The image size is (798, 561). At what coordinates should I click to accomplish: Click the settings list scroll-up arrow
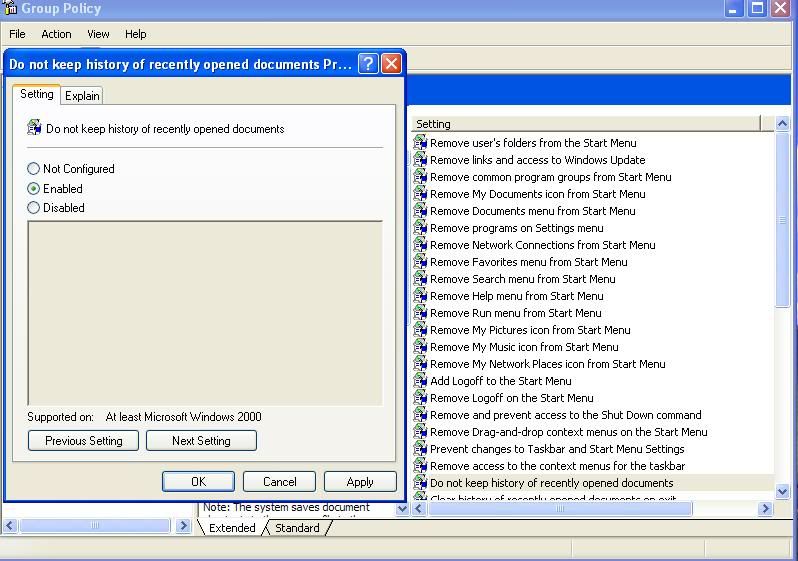[x=782, y=123]
